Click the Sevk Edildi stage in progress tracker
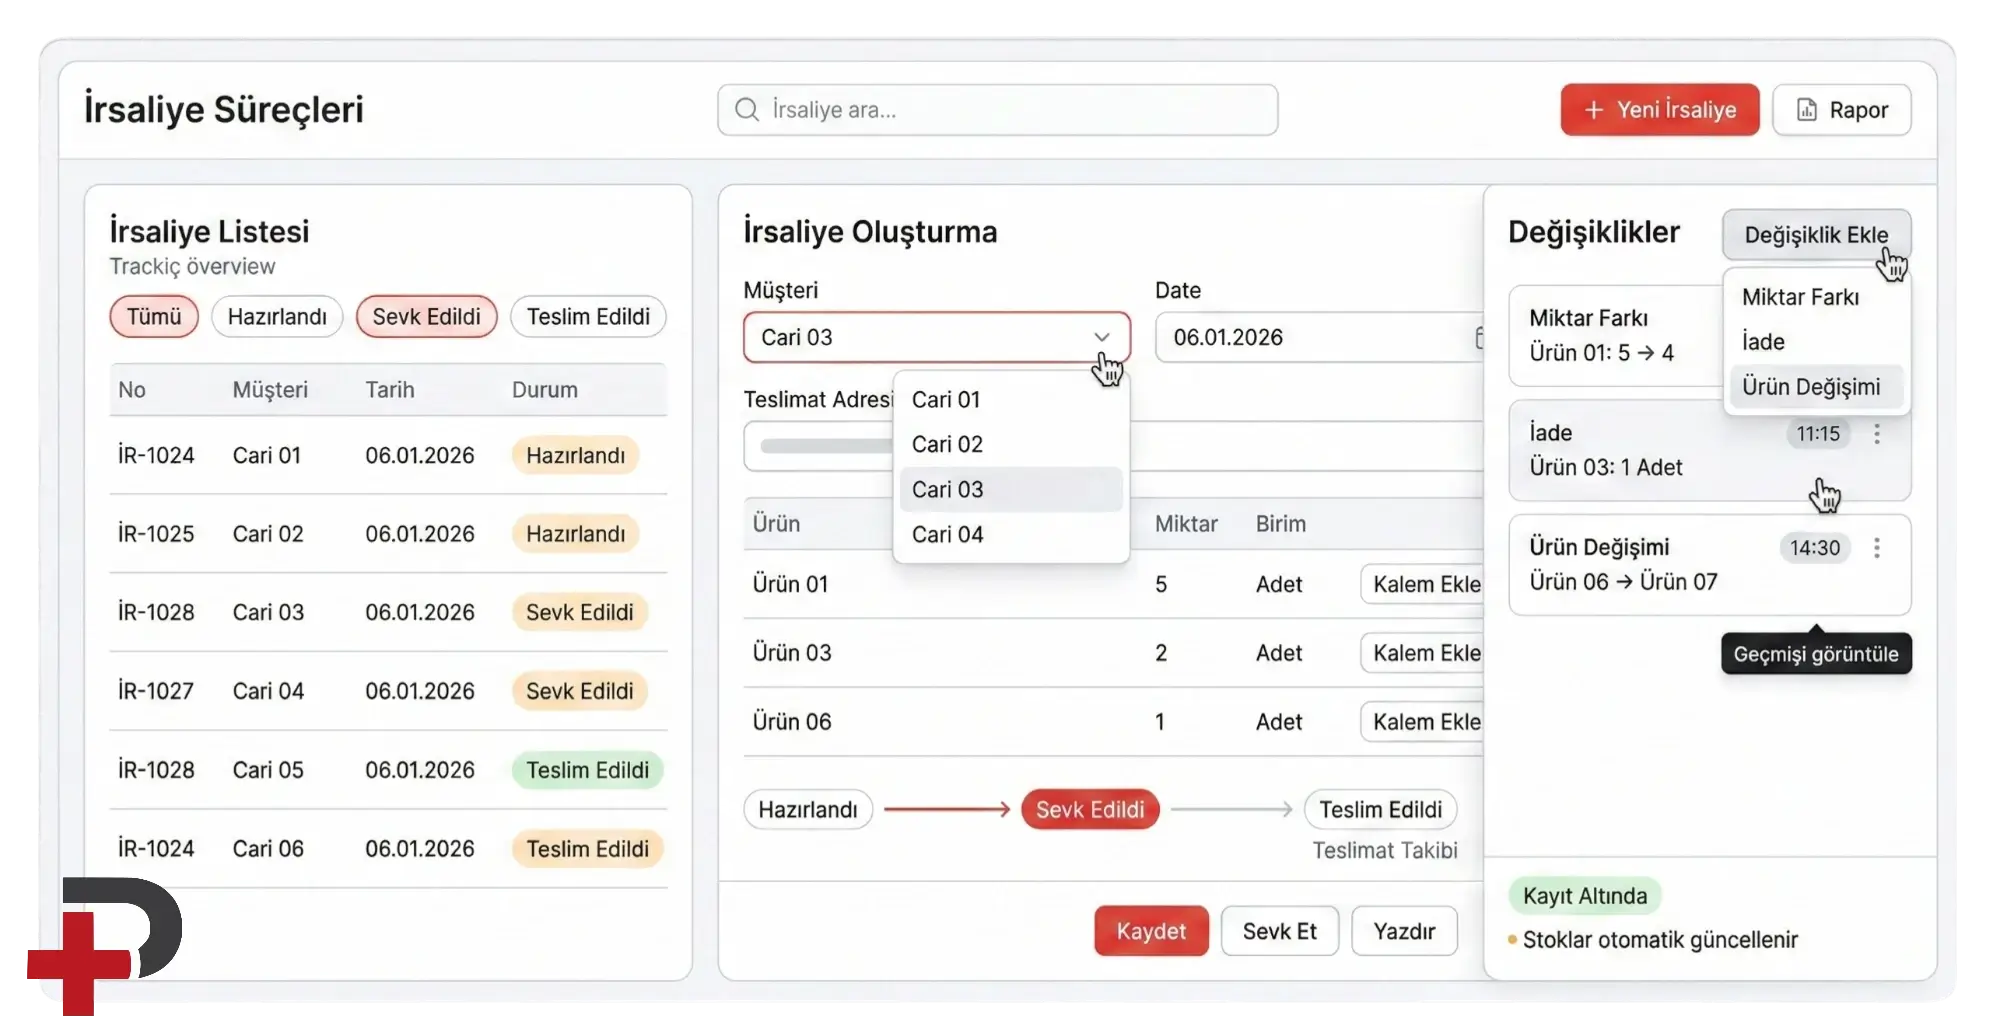2000x1036 pixels. 1089,810
